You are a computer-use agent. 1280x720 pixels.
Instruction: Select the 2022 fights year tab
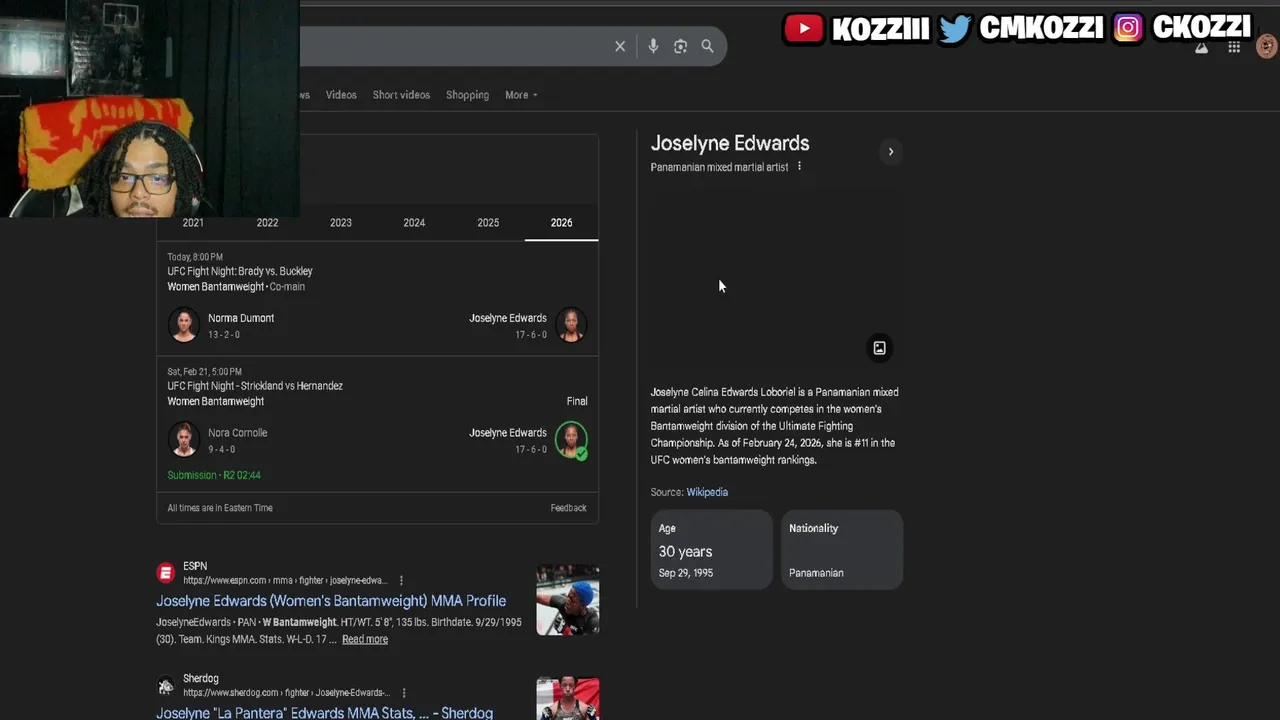(267, 223)
